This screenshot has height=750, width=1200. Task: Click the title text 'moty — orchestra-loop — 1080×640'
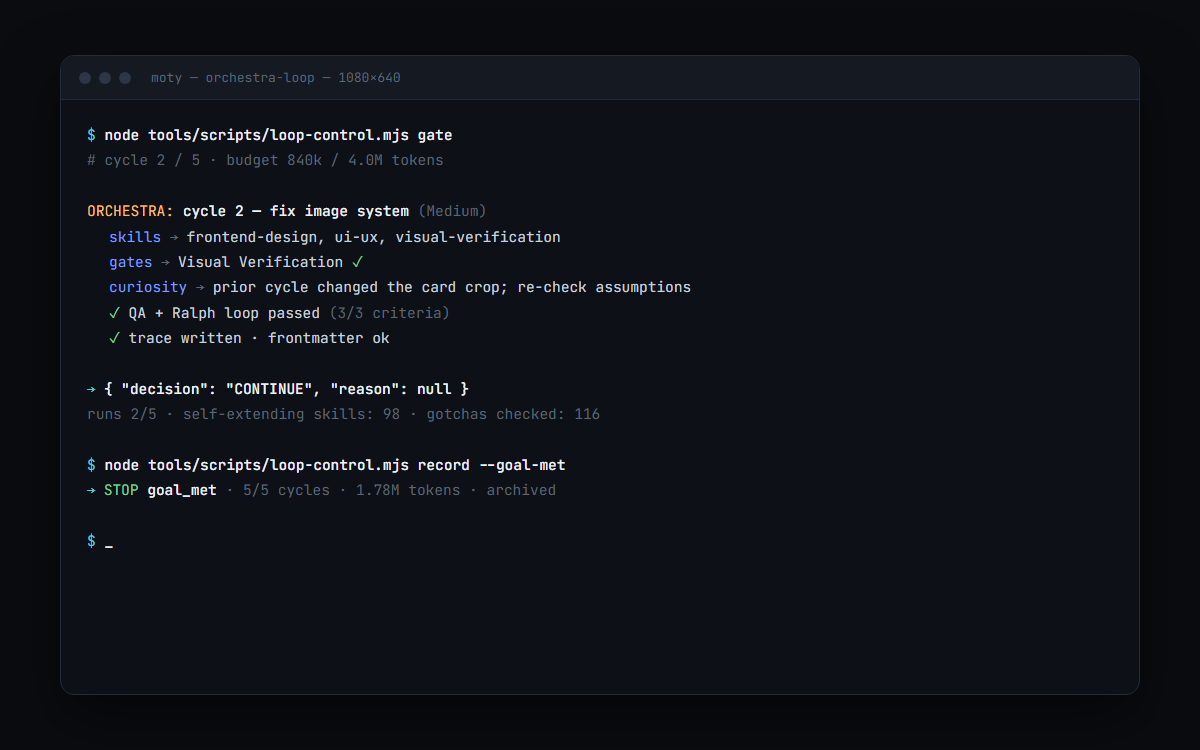click(276, 78)
